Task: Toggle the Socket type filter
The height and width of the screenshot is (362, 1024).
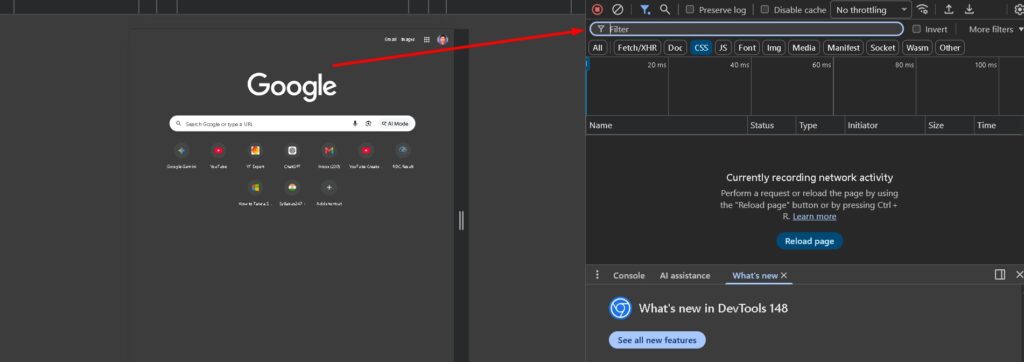Action: pos(883,48)
